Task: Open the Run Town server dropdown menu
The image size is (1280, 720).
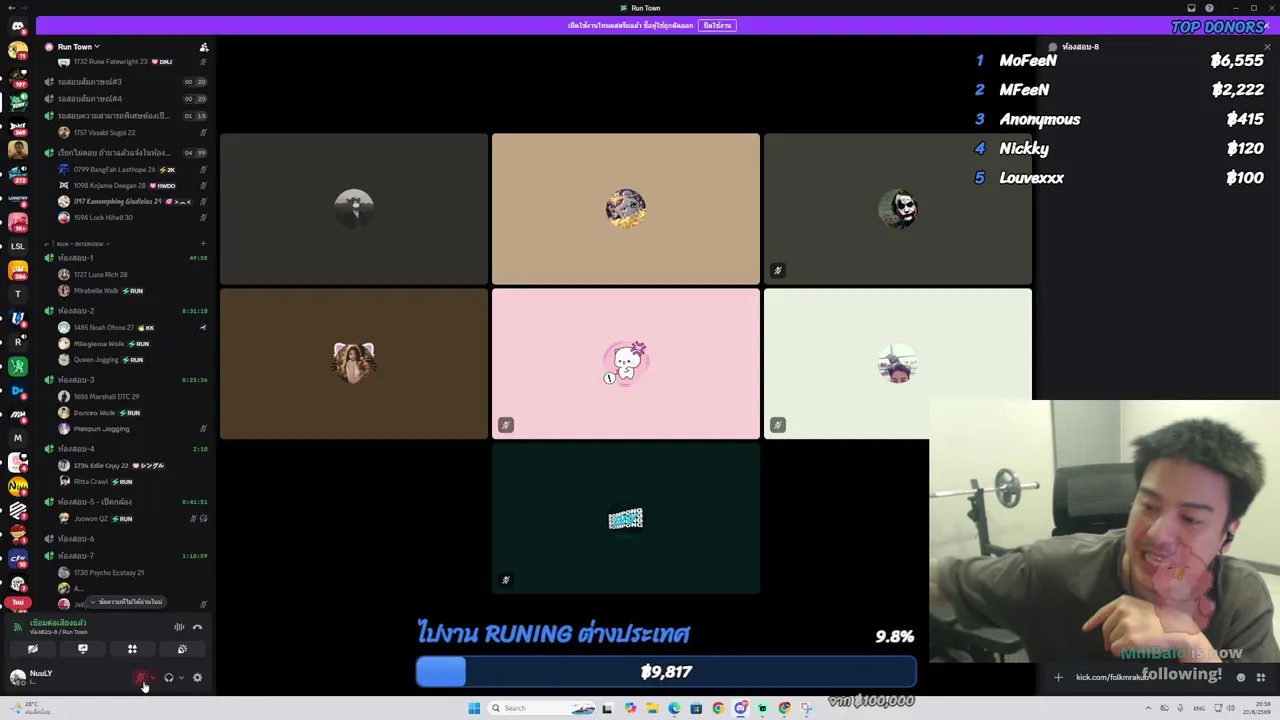Action: 78,47
